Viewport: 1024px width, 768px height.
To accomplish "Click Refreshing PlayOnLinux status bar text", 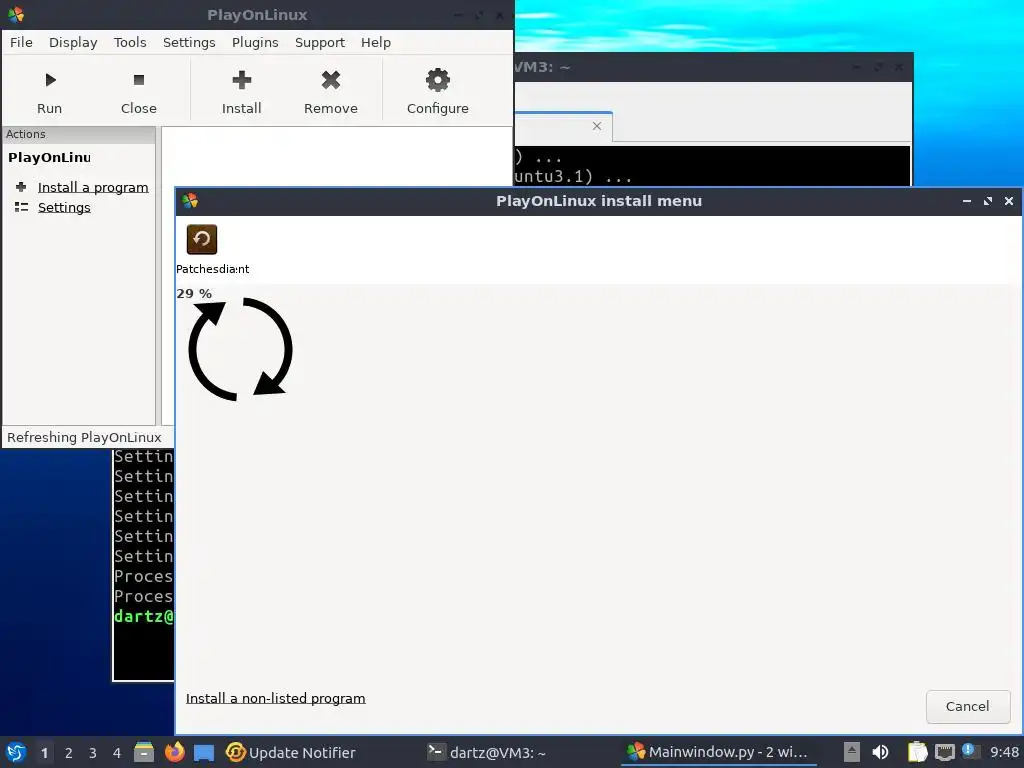I will (x=84, y=438).
